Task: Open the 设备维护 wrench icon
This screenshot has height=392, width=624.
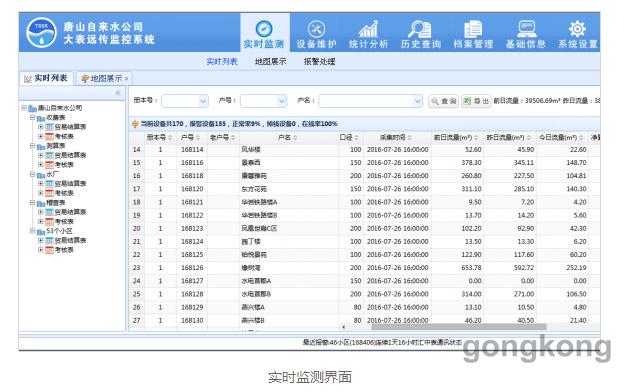Action: click(x=316, y=29)
